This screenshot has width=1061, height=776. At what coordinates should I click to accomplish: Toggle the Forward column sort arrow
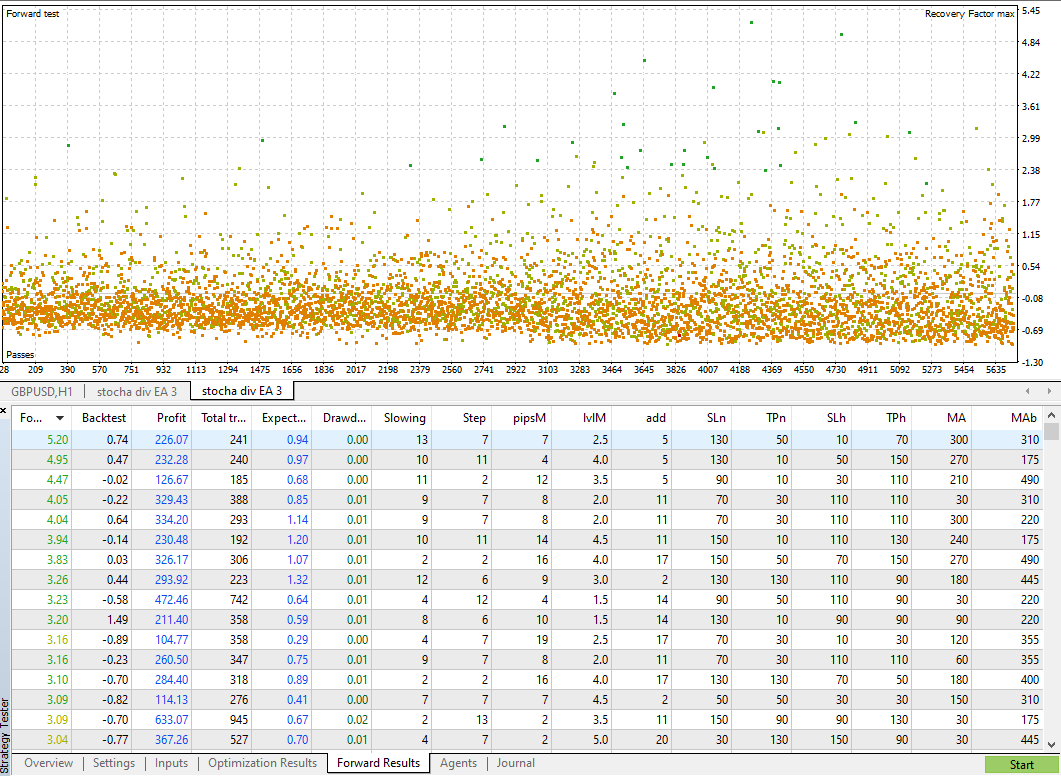[60, 418]
